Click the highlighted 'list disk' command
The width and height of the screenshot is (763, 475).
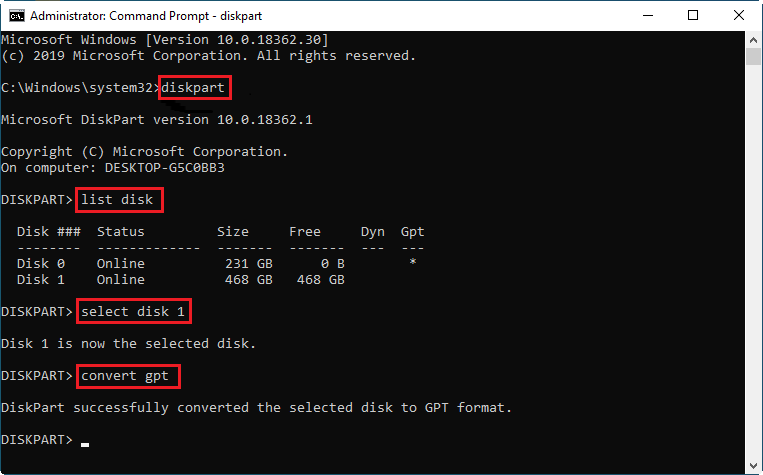(x=119, y=200)
